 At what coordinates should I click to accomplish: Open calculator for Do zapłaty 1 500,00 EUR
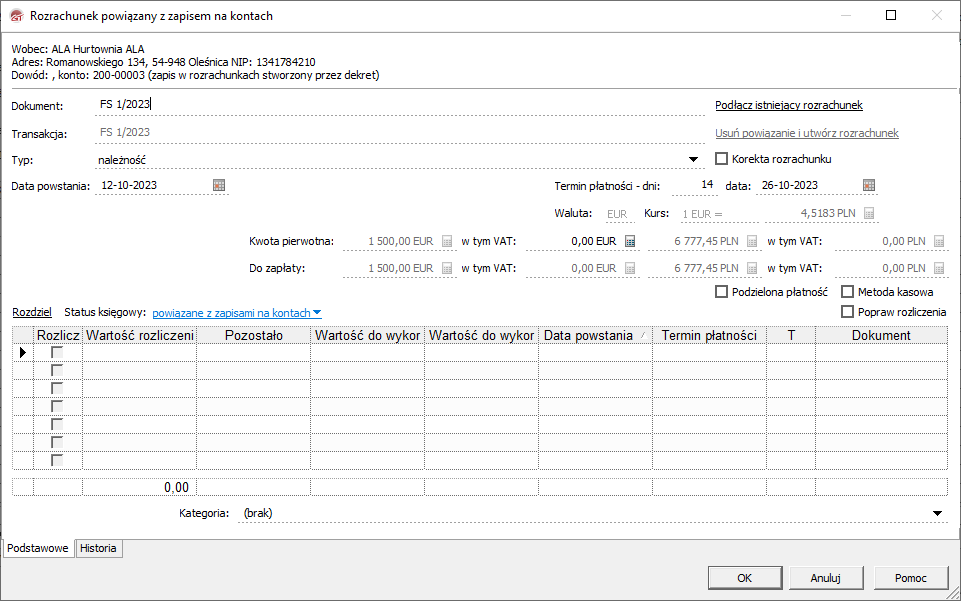(447, 268)
